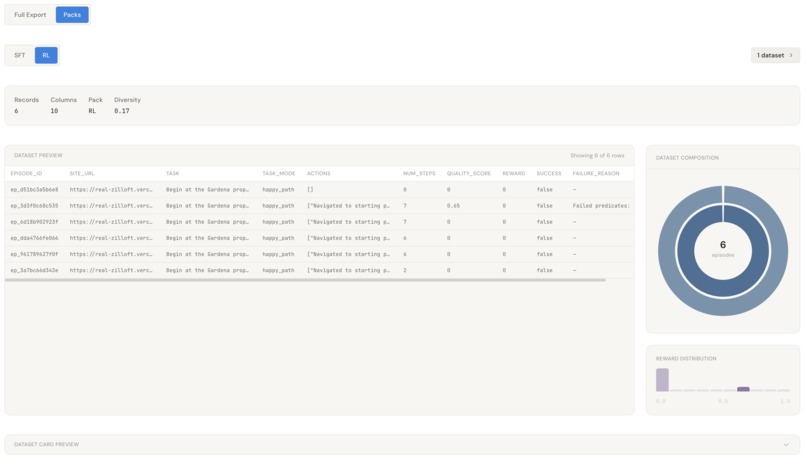Viewport: 806px width, 458px height.
Task: Click the NUM_STEPS column header
Action: 419,173
